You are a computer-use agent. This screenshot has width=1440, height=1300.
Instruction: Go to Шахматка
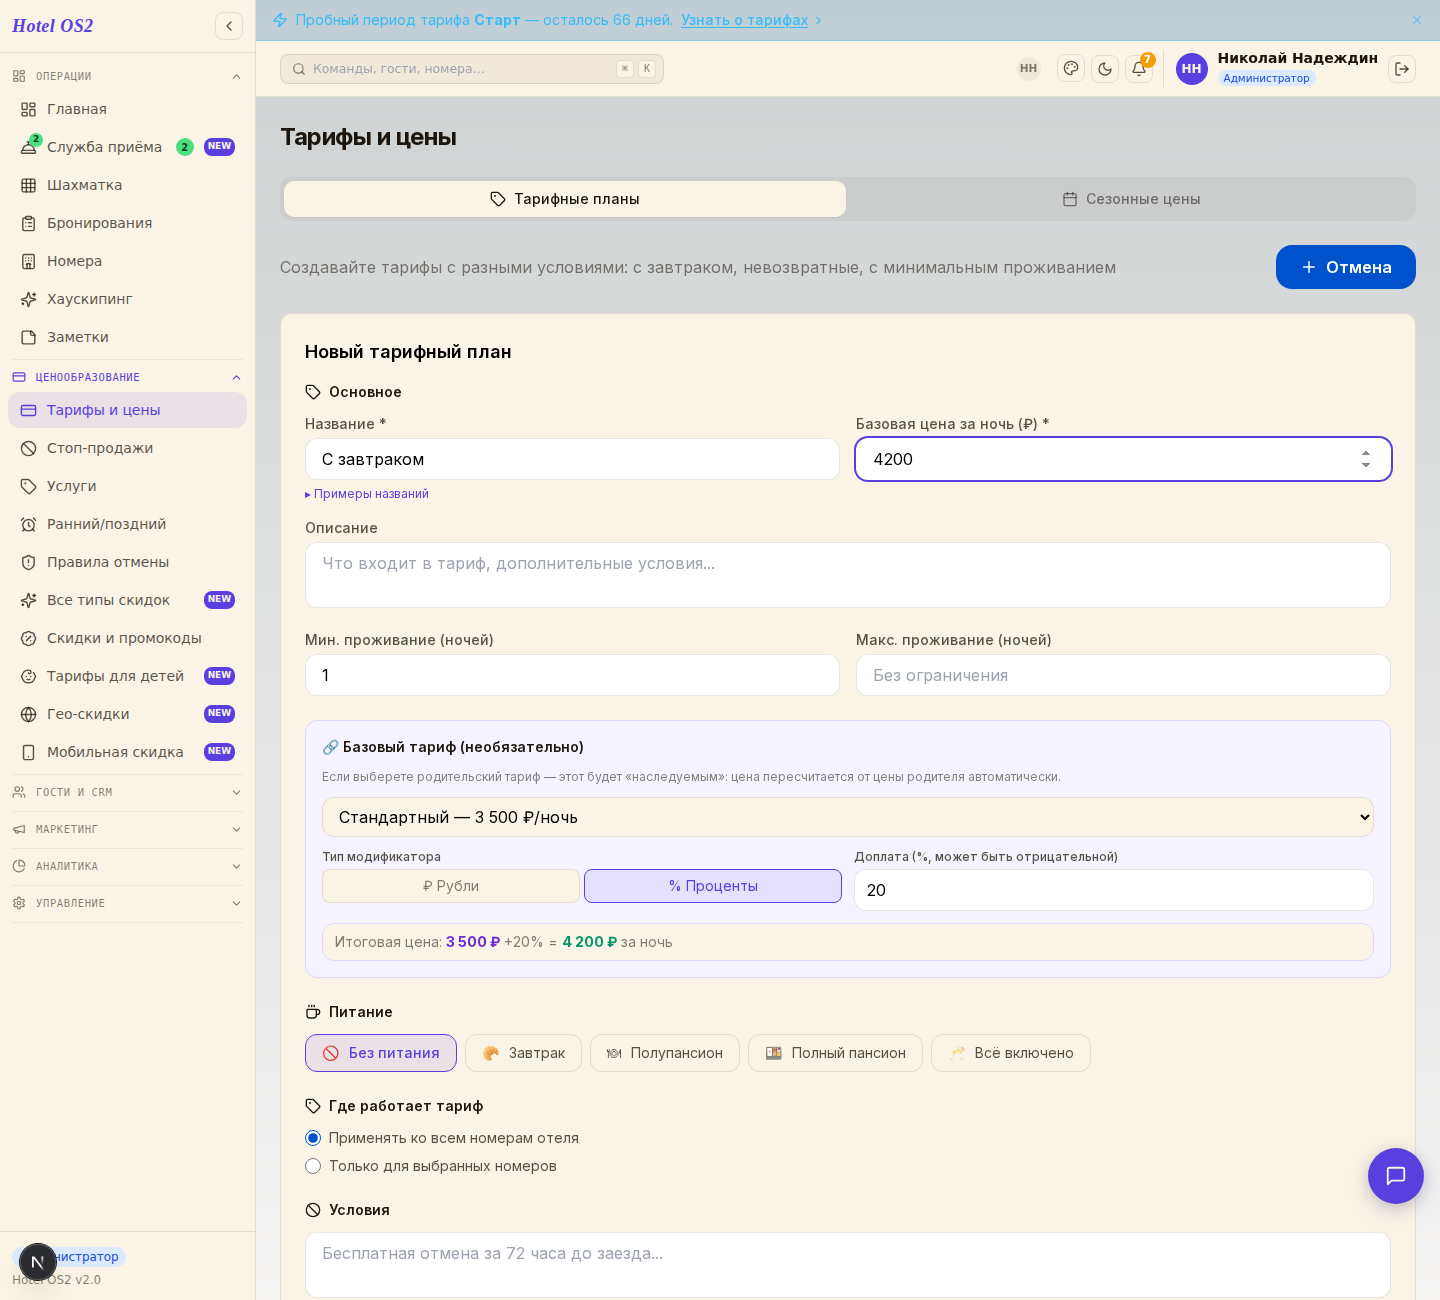[x=127, y=185]
